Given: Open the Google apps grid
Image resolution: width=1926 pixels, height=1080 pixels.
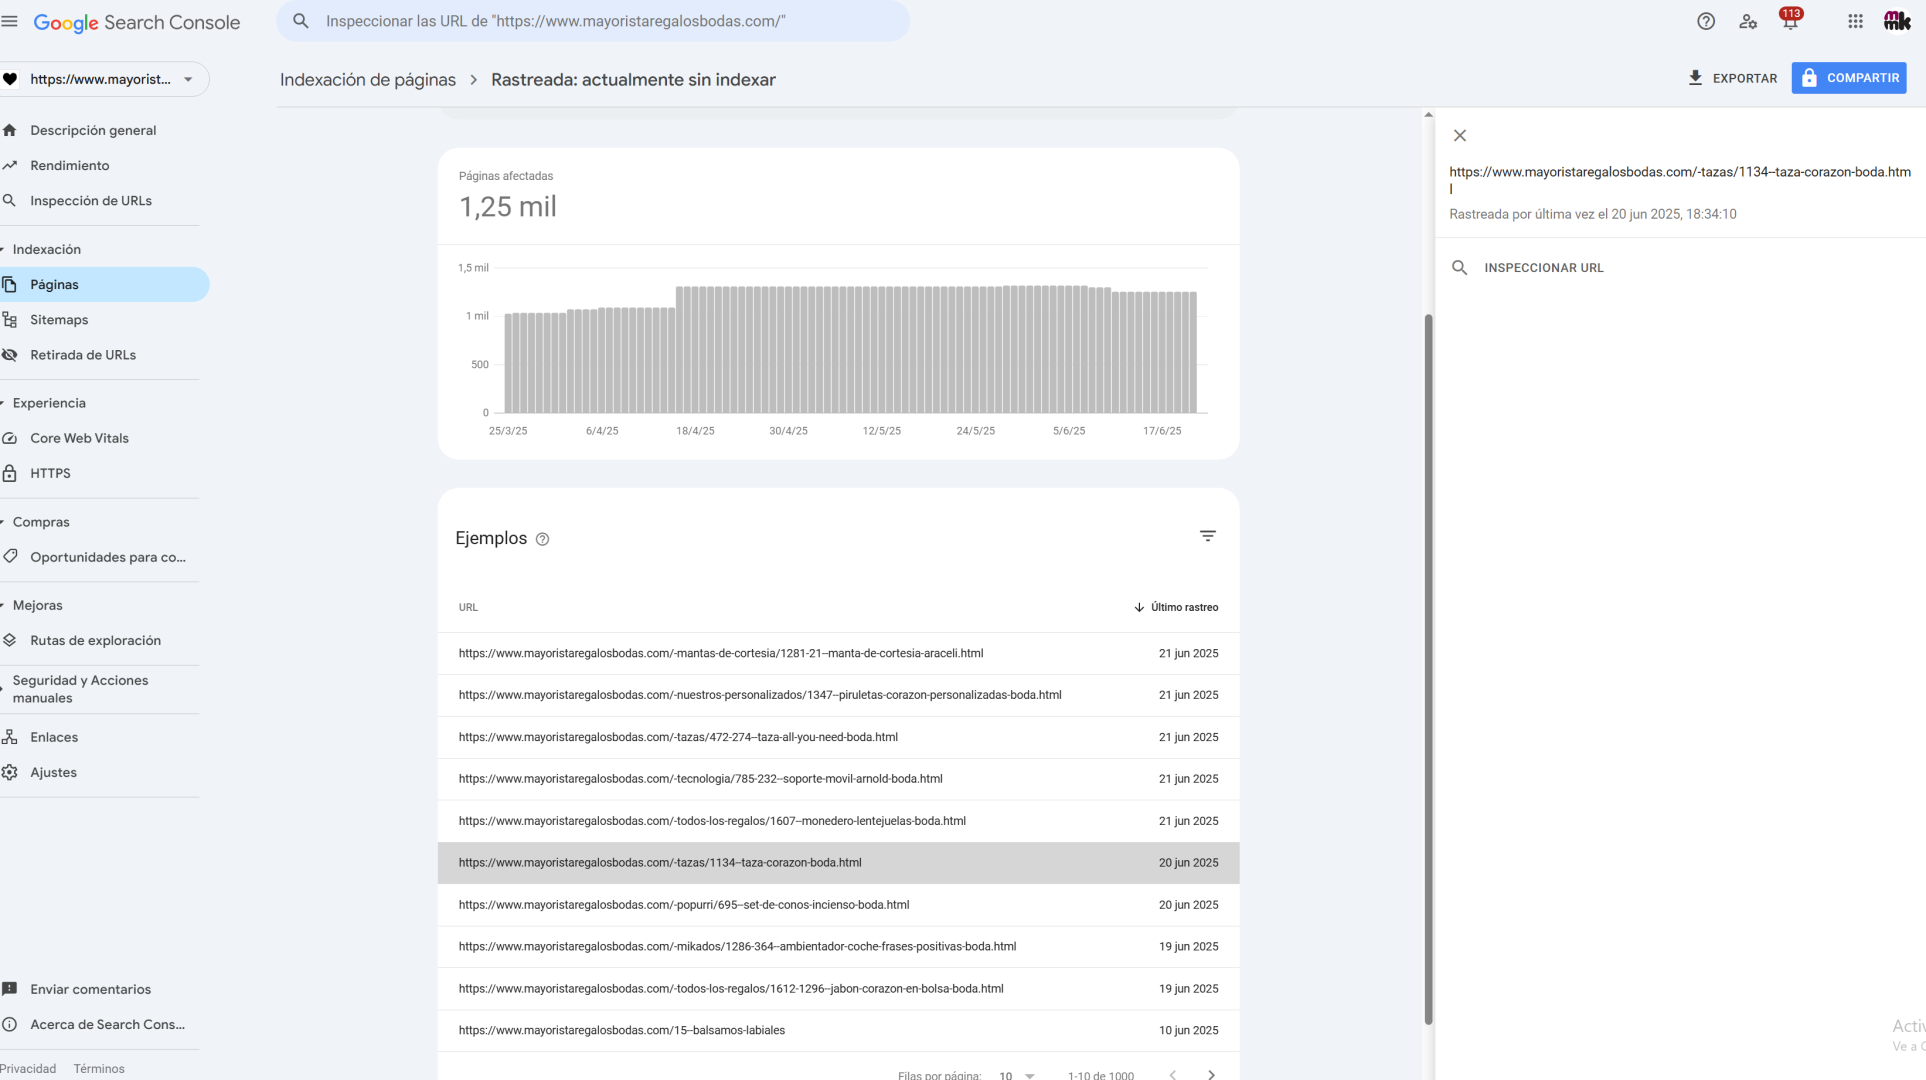Looking at the screenshot, I should pyautogui.click(x=1855, y=21).
